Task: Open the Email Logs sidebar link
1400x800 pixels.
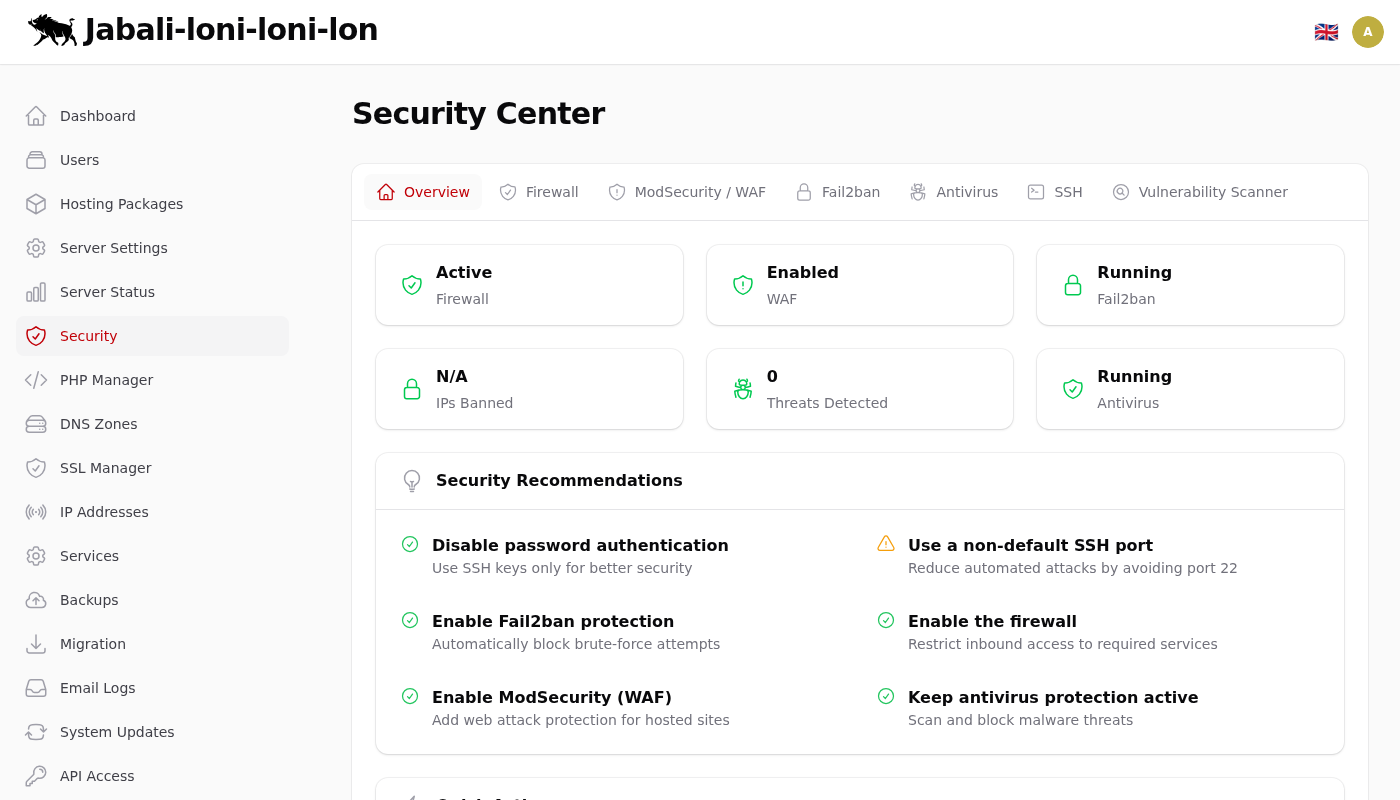Action: pyautogui.click(x=97, y=688)
